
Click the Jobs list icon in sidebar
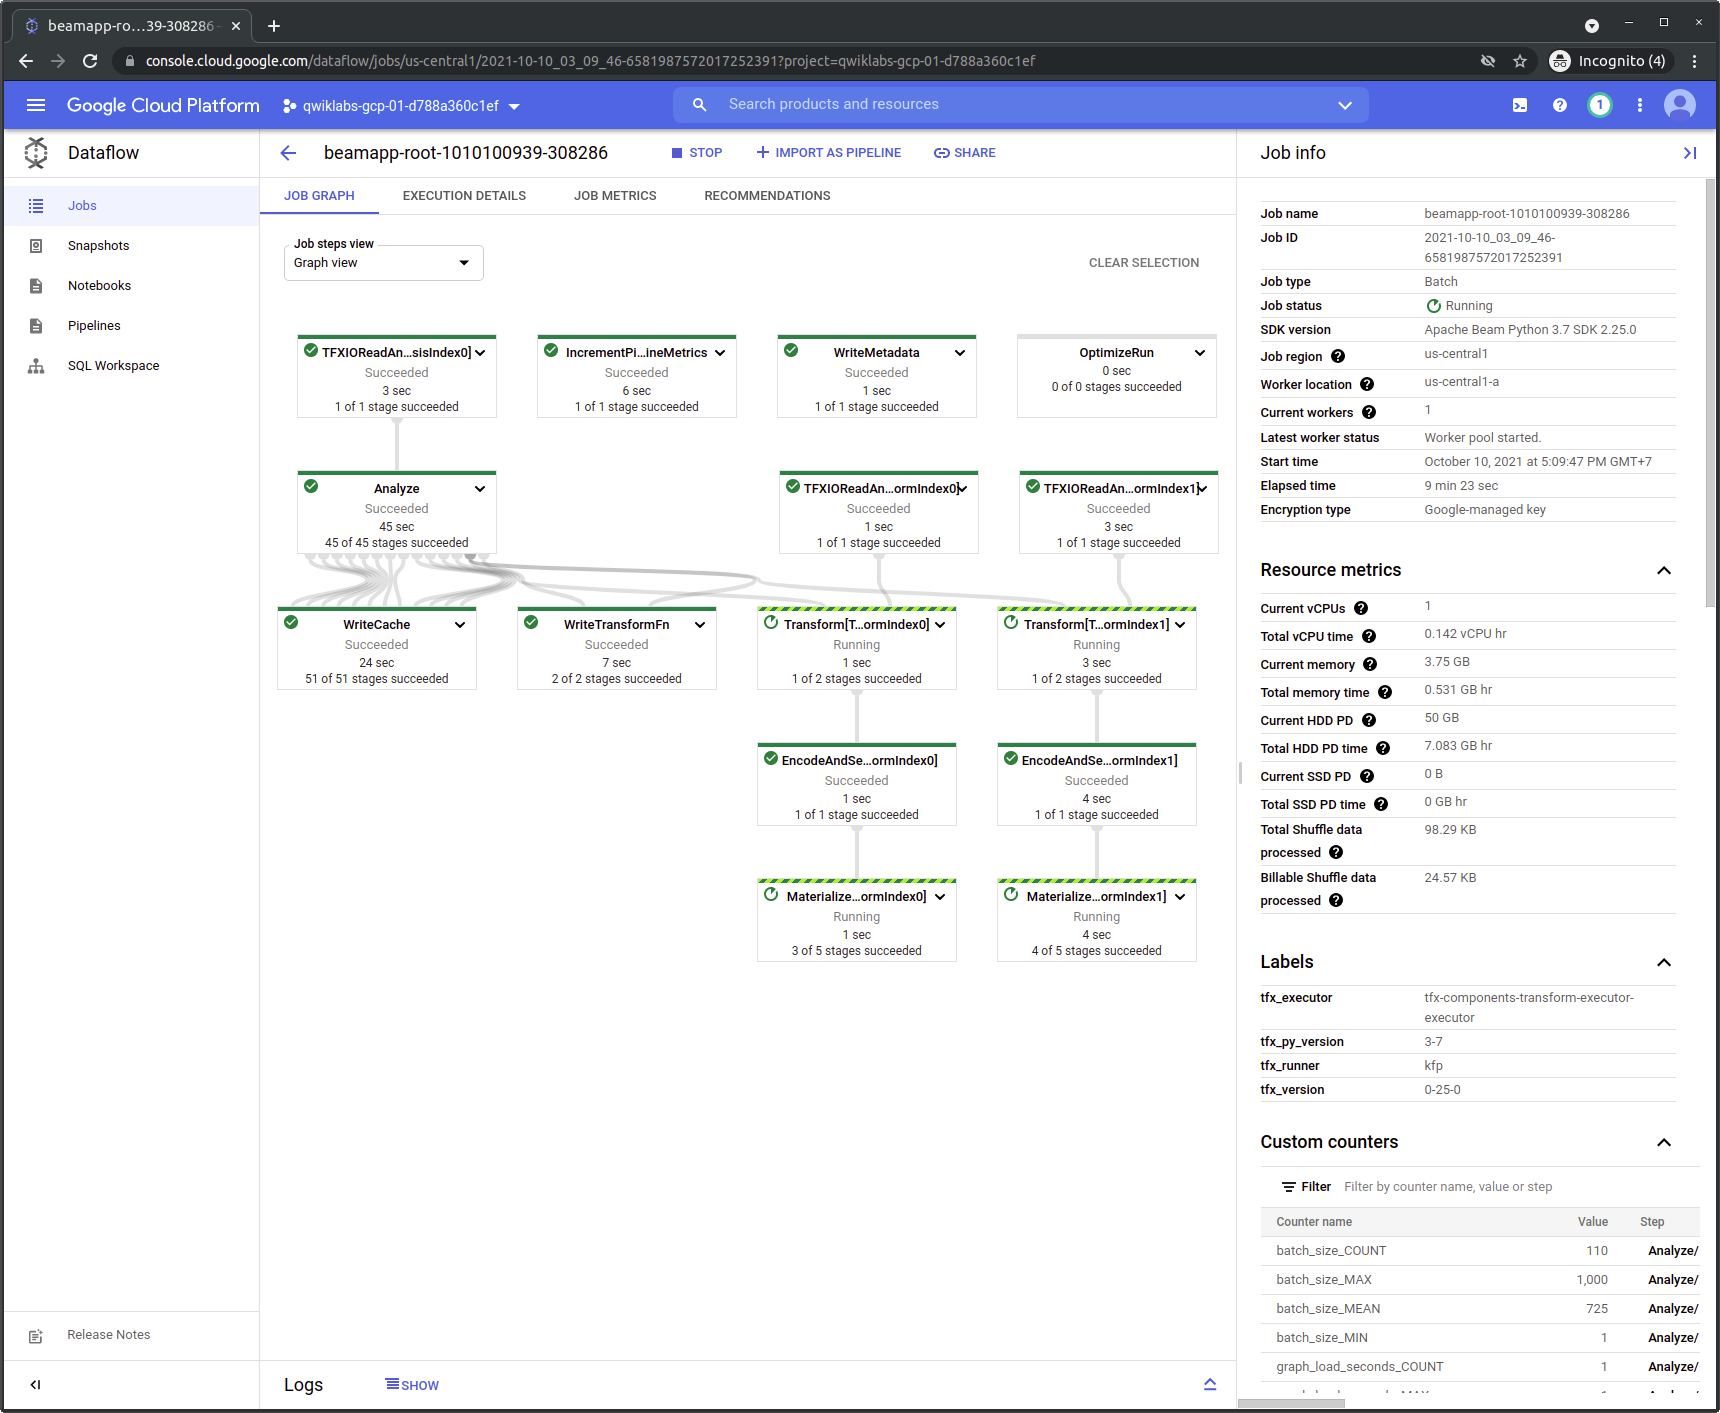36,206
